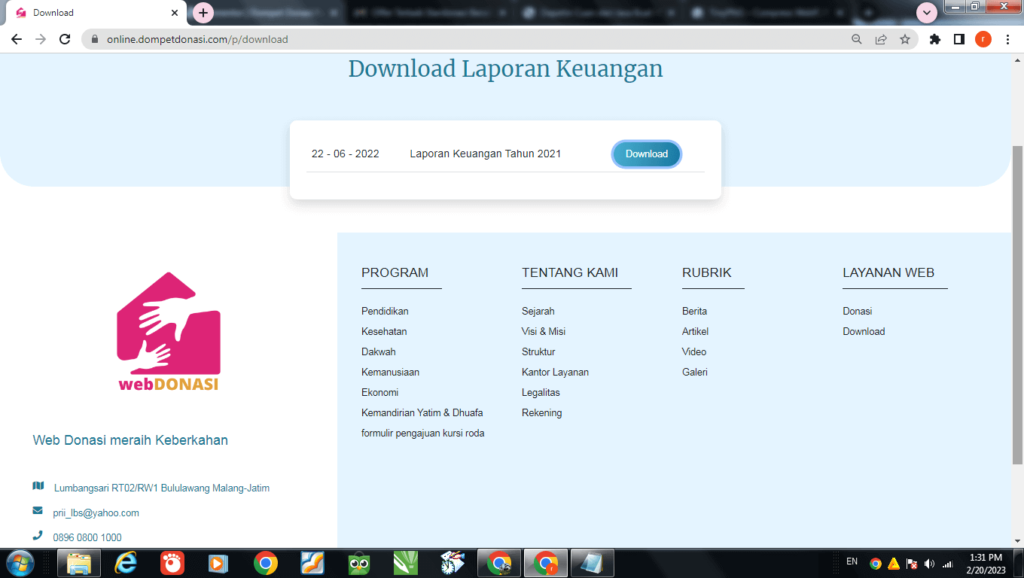Go back using the browser back arrow

click(x=16, y=40)
